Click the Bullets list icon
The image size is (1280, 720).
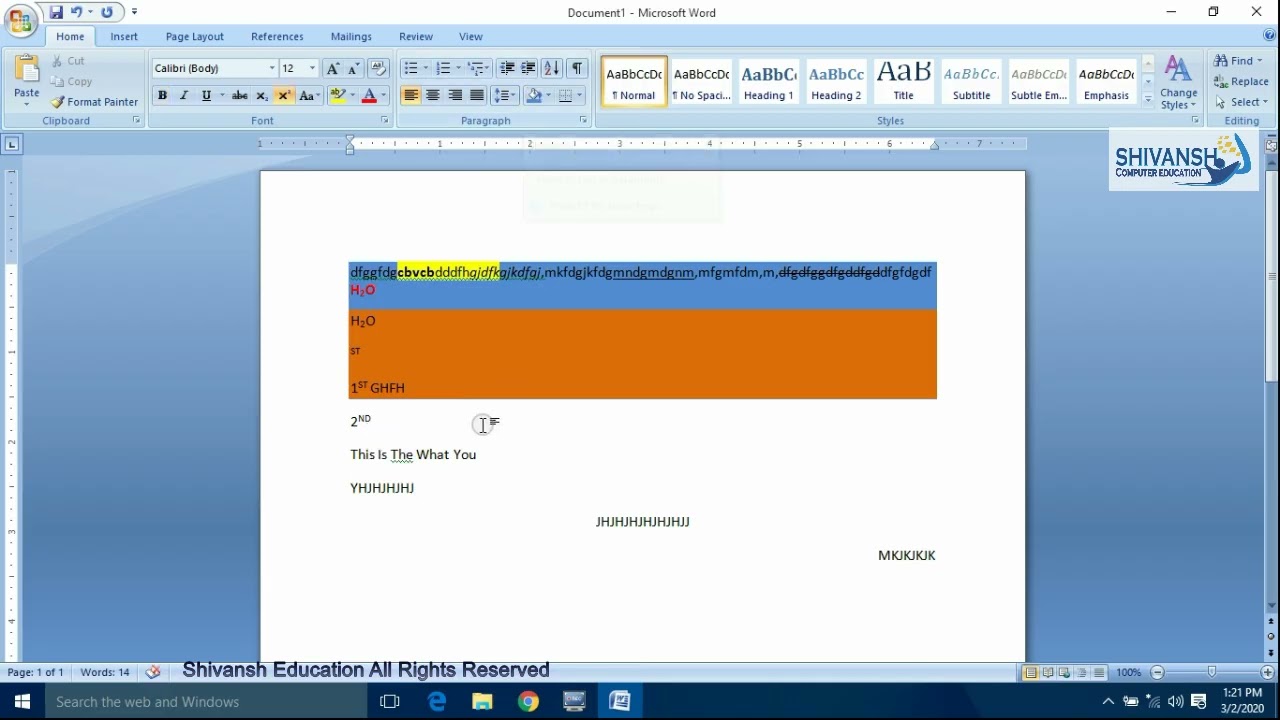point(410,68)
